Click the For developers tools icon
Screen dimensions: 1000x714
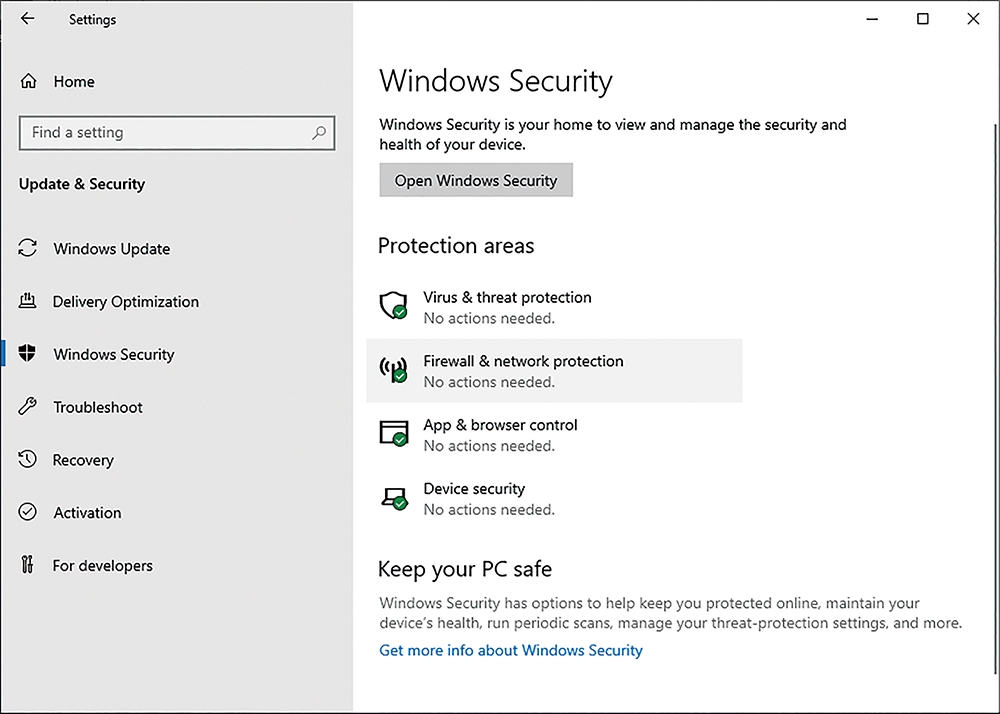pos(27,565)
